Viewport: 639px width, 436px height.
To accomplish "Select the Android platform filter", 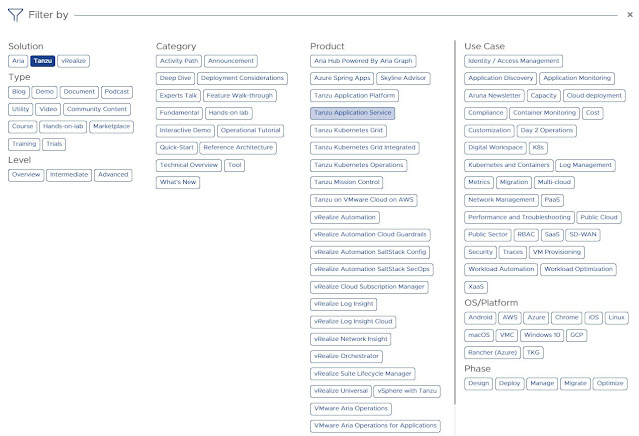I will pos(480,317).
